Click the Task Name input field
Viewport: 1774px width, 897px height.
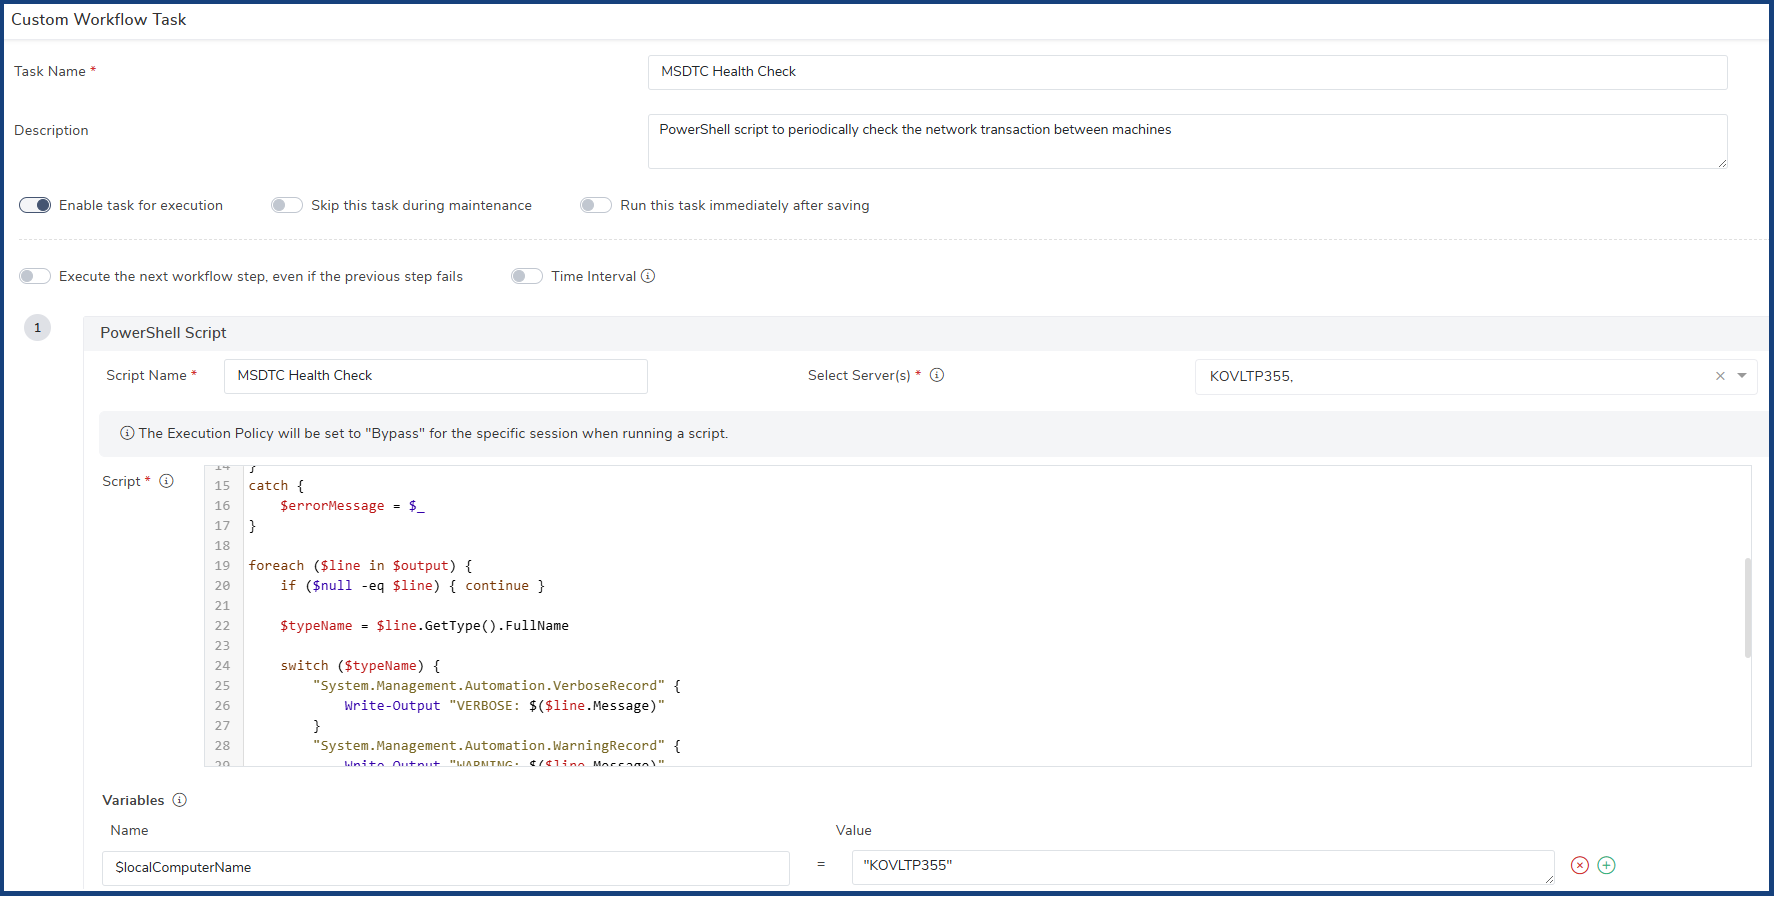pos(1187,72)
